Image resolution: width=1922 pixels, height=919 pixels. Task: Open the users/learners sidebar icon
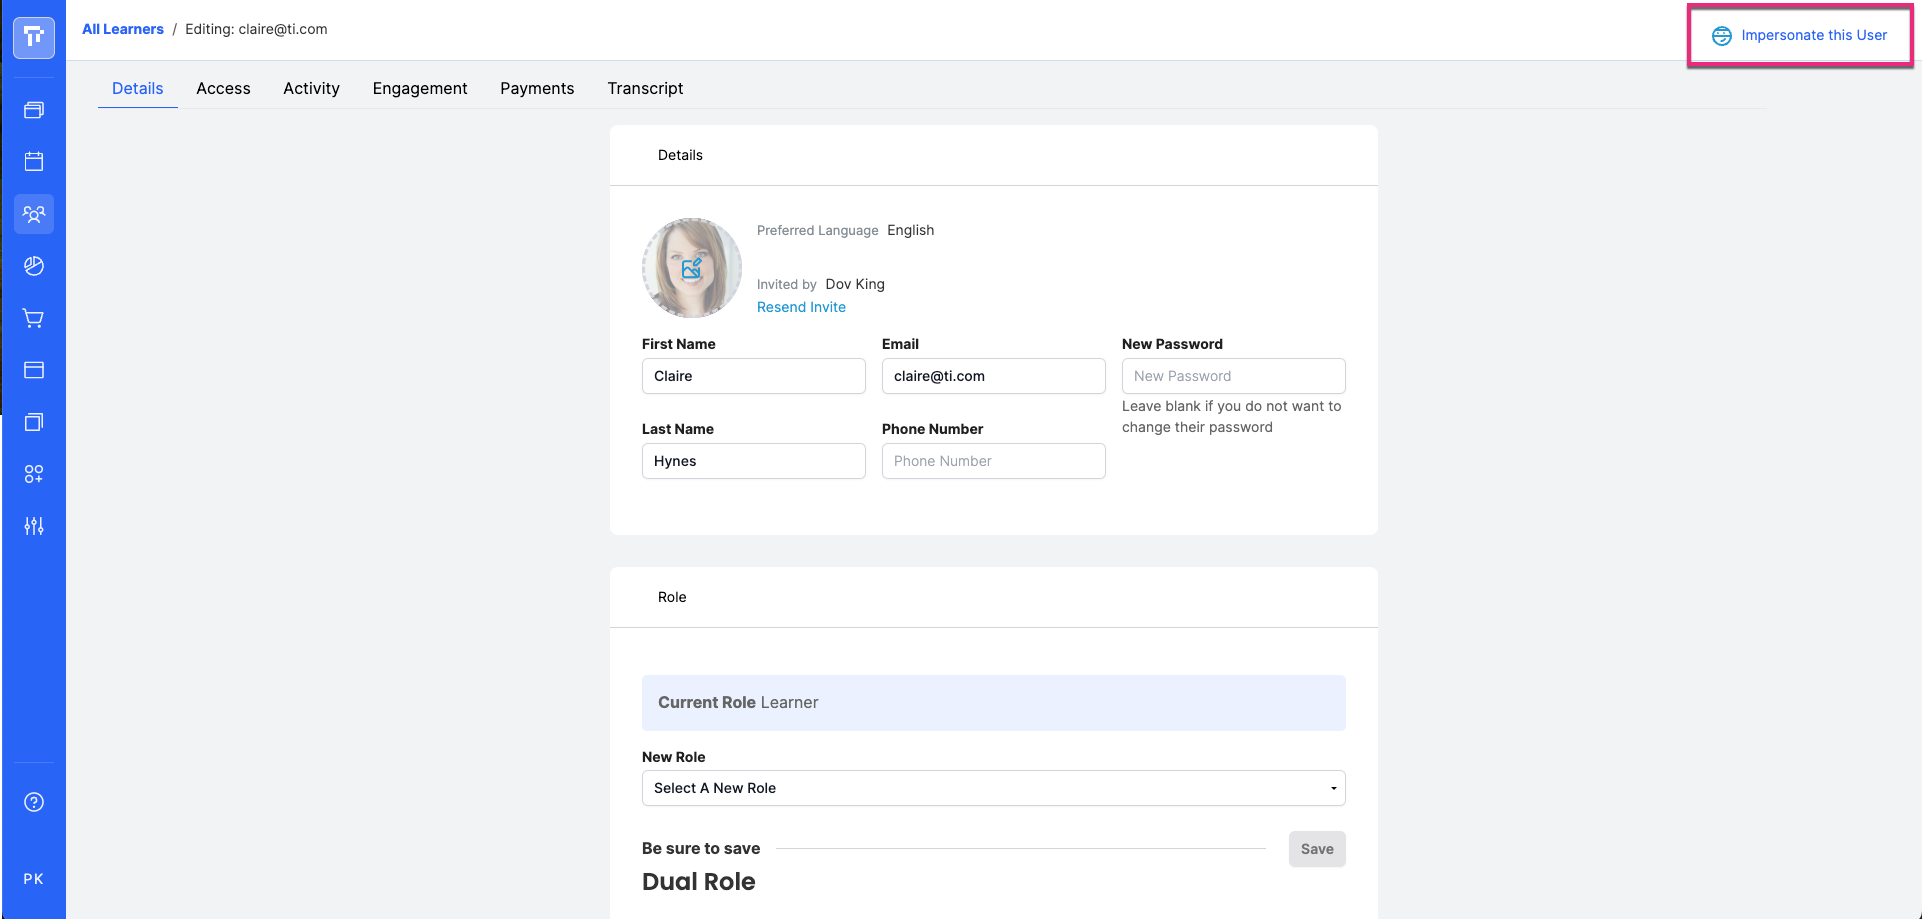pos(34,214)
